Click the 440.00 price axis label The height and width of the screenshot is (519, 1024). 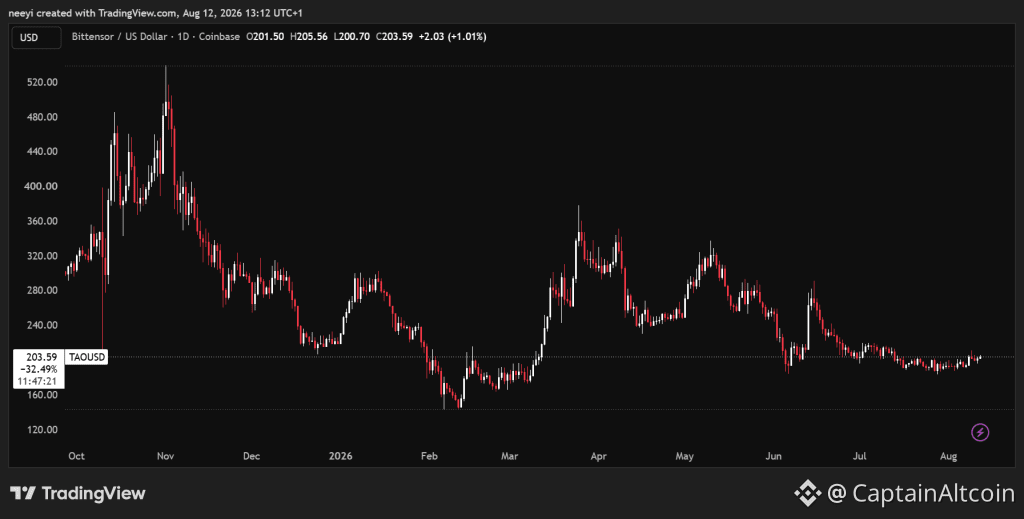[x=44, y=151]
